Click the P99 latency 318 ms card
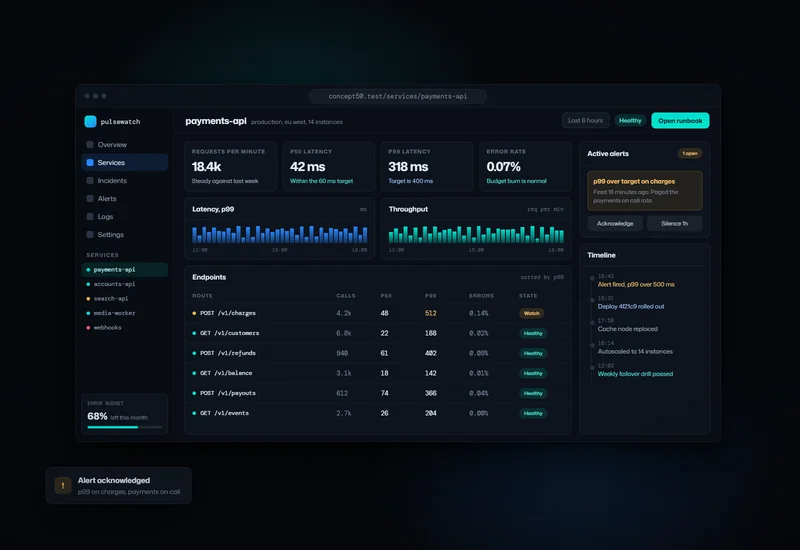 tap(427, 166)
